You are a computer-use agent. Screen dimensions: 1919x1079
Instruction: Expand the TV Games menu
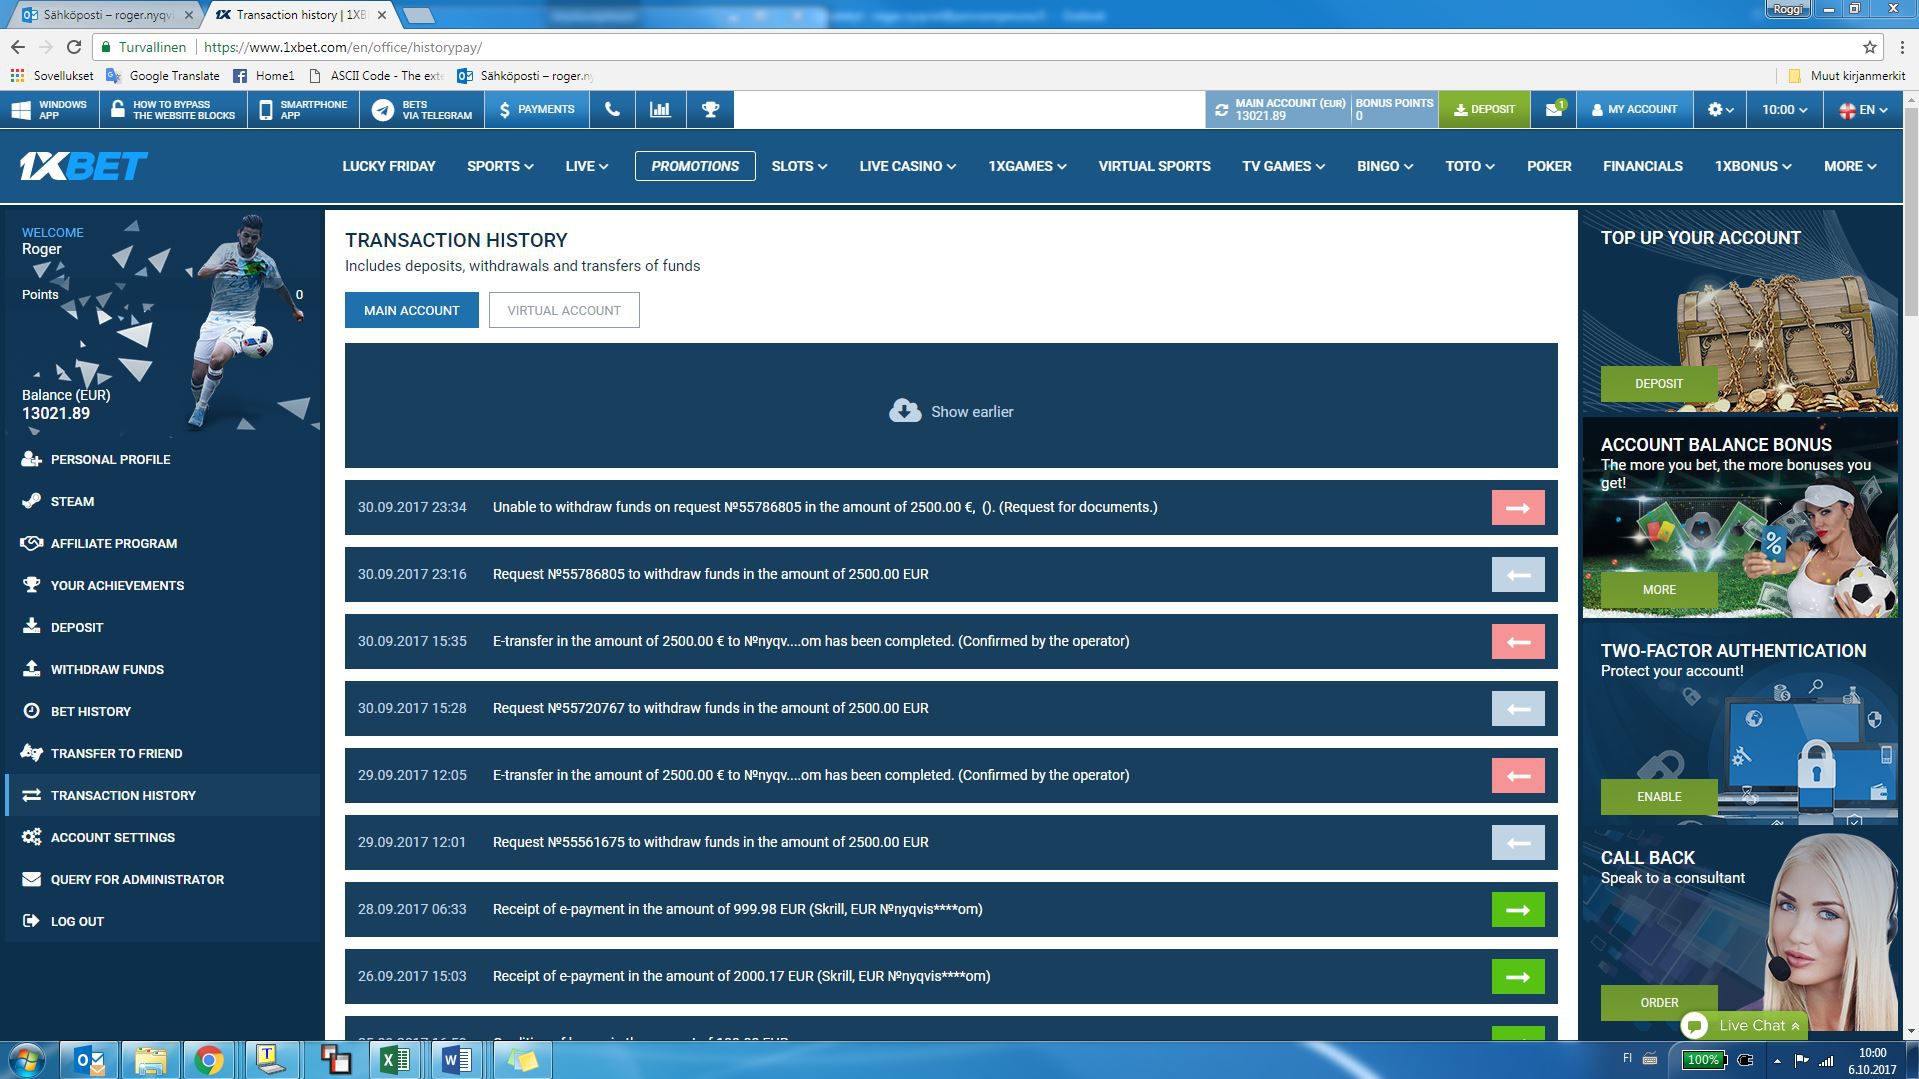tap(1283, 166)
